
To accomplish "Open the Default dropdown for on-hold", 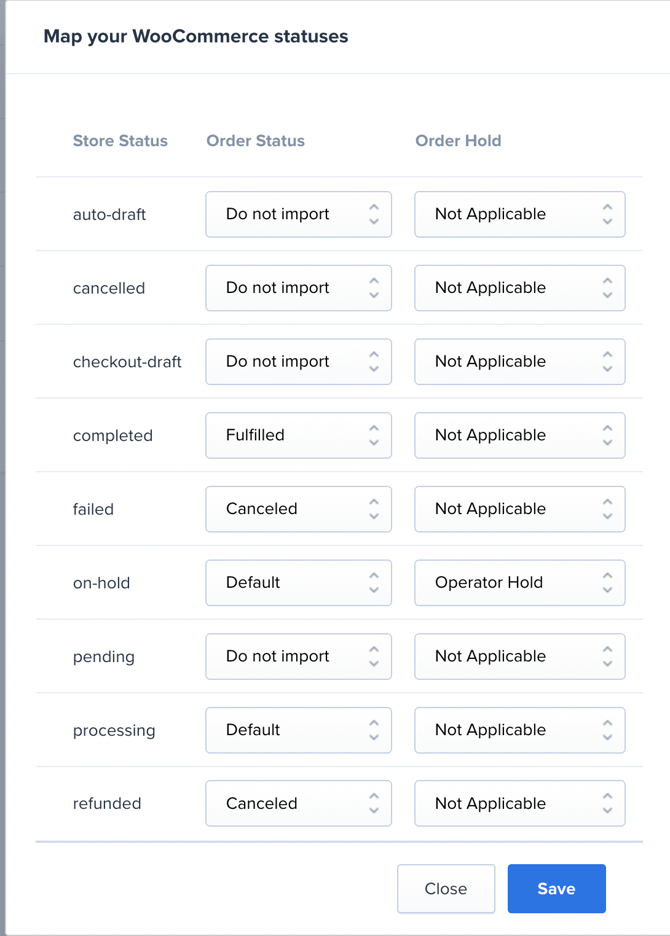I will (x=298, y=582).
